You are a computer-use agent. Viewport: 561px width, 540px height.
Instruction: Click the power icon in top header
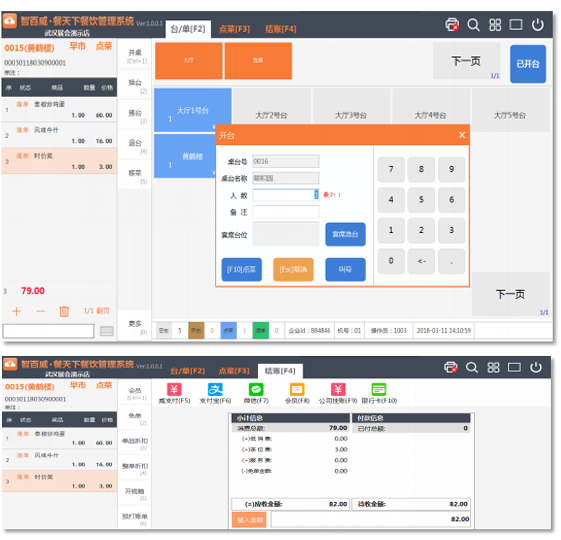coord(537,25)
